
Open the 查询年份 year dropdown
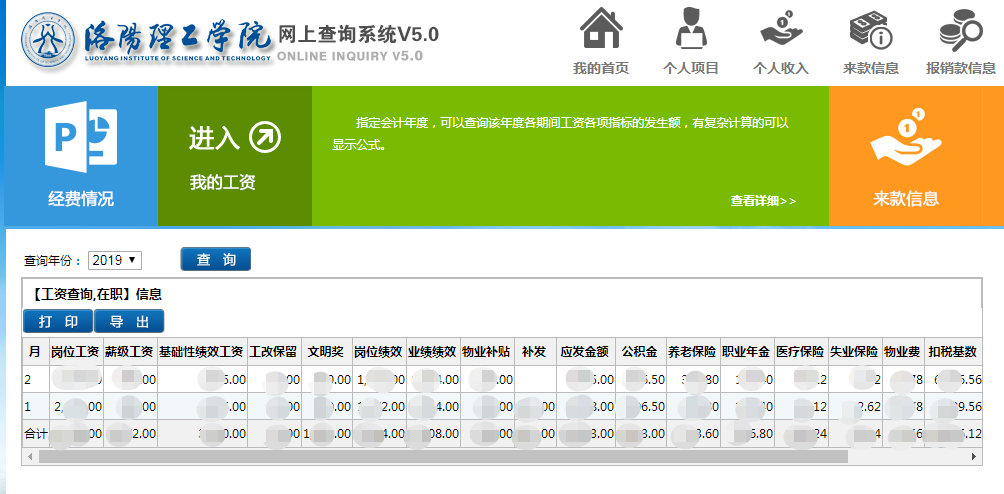115,260
